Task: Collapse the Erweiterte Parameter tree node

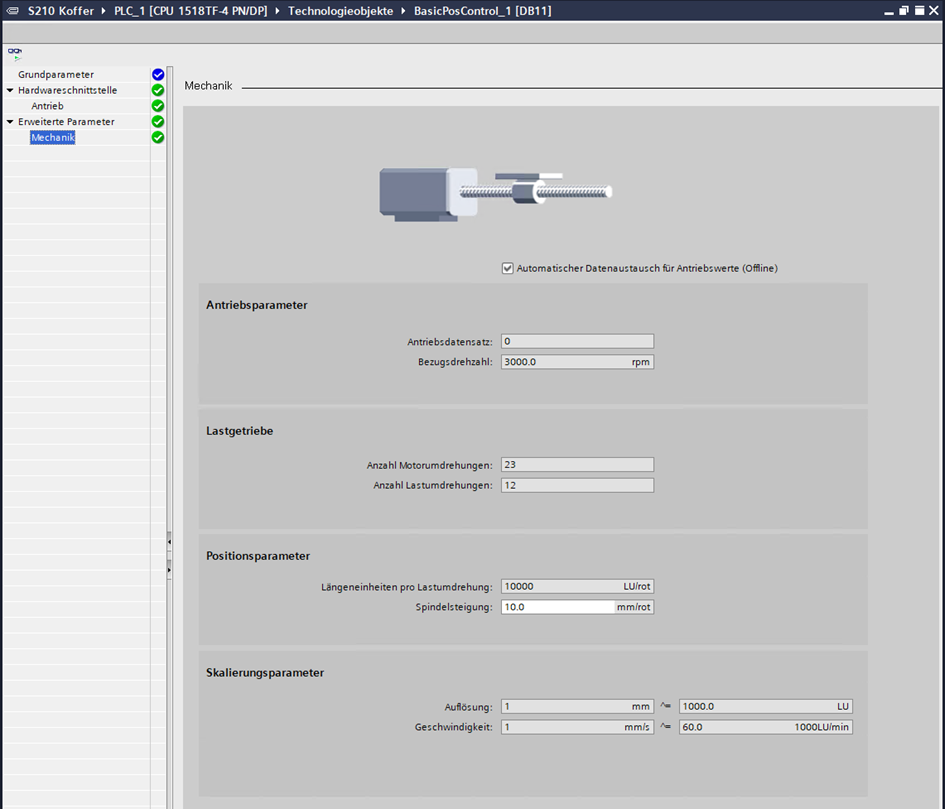Action: pos(9,122)
